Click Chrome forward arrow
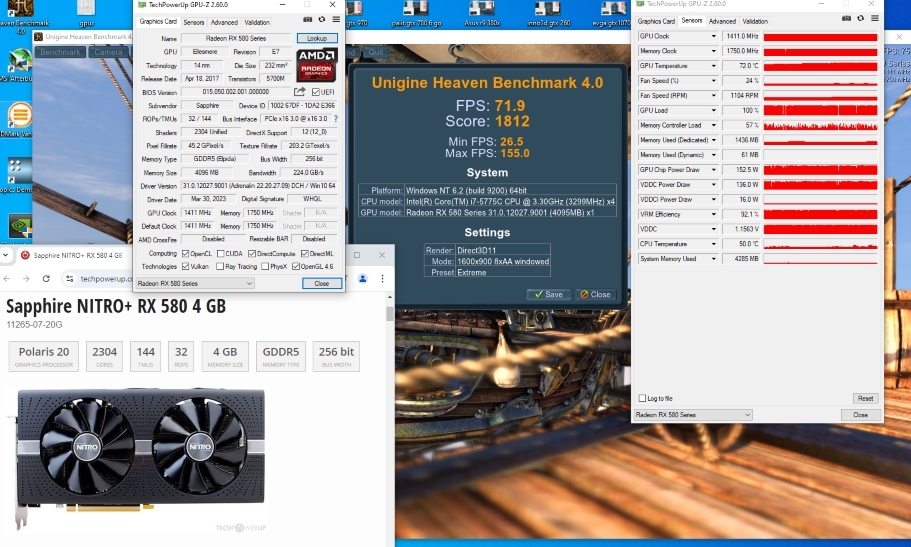Image resolution: width=911 pixels, height=547 pixels. [x=26, y=279]
